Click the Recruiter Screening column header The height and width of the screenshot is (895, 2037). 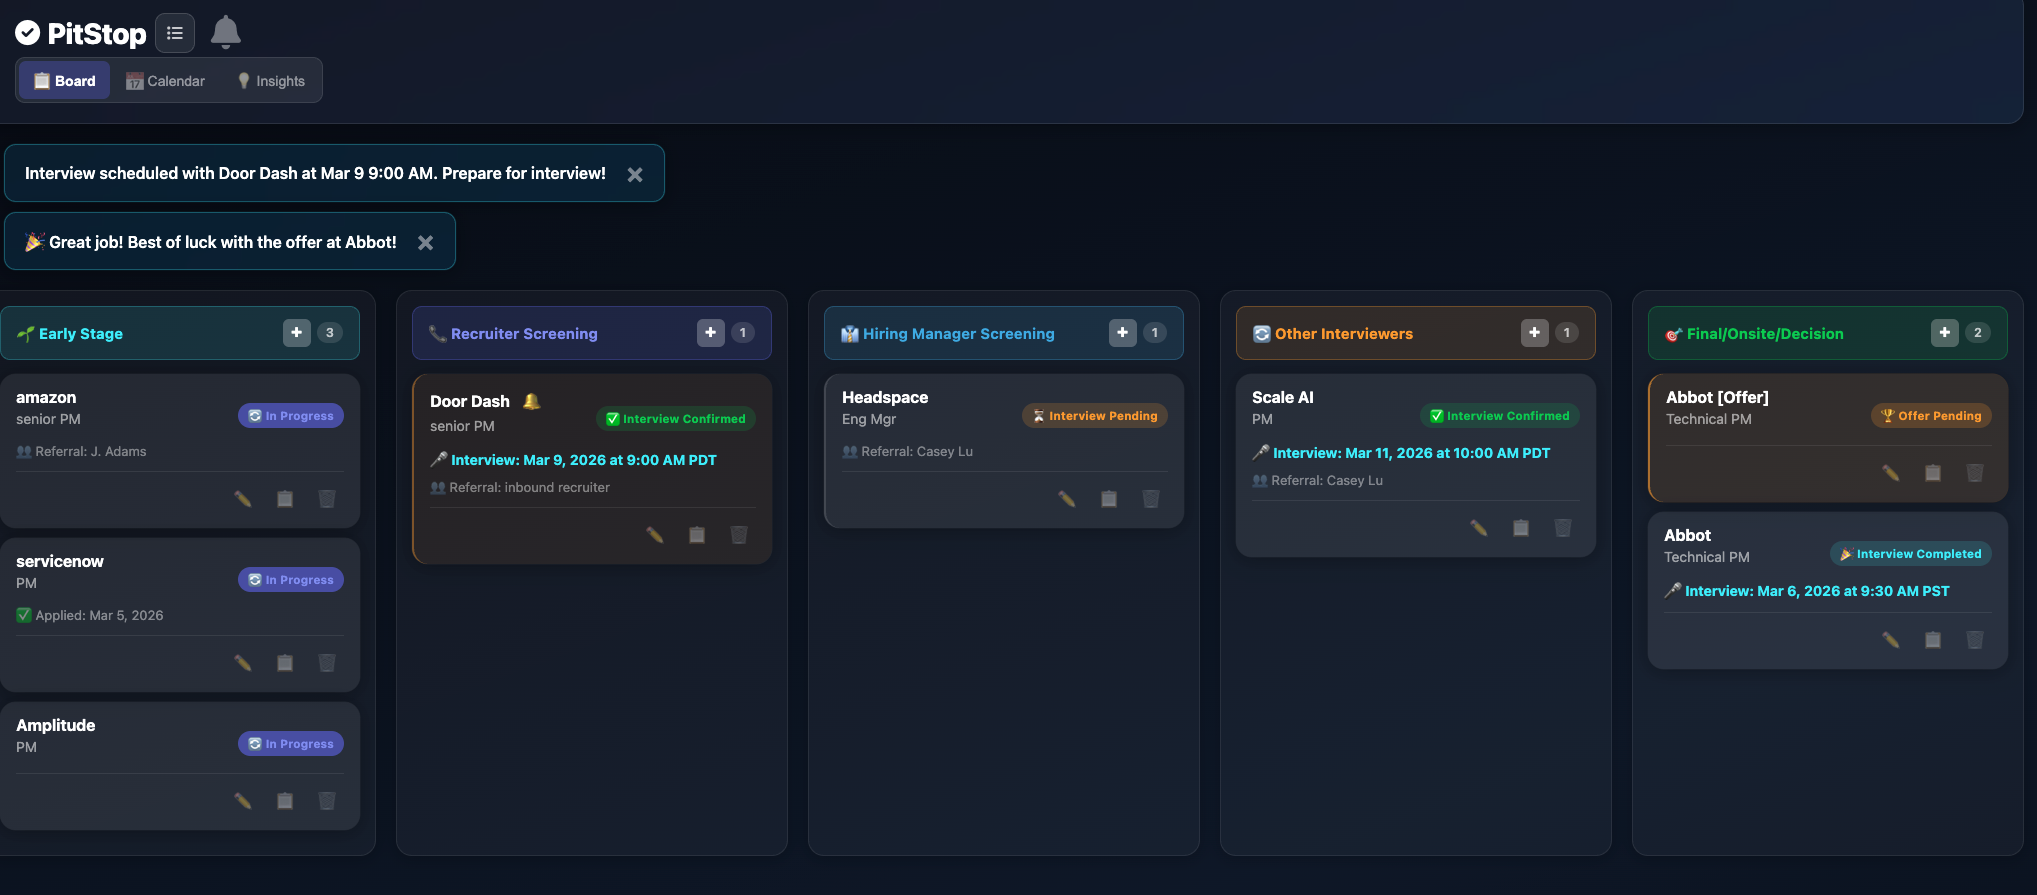click(x=592, y=333)
